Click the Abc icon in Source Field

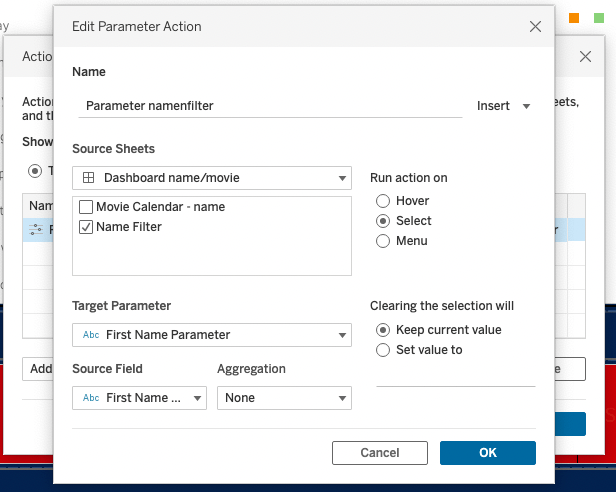pyautogui.click(x=90, y=398)
